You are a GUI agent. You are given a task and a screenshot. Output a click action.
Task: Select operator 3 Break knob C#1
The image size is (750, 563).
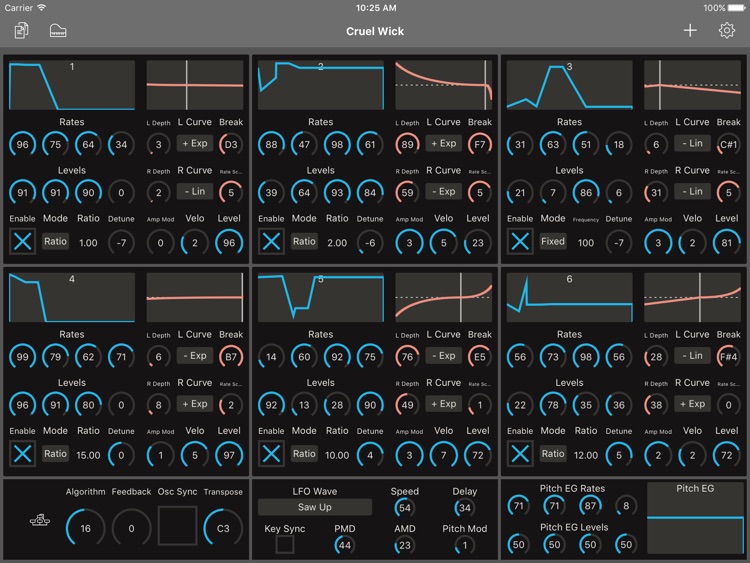tap(728, 144)
